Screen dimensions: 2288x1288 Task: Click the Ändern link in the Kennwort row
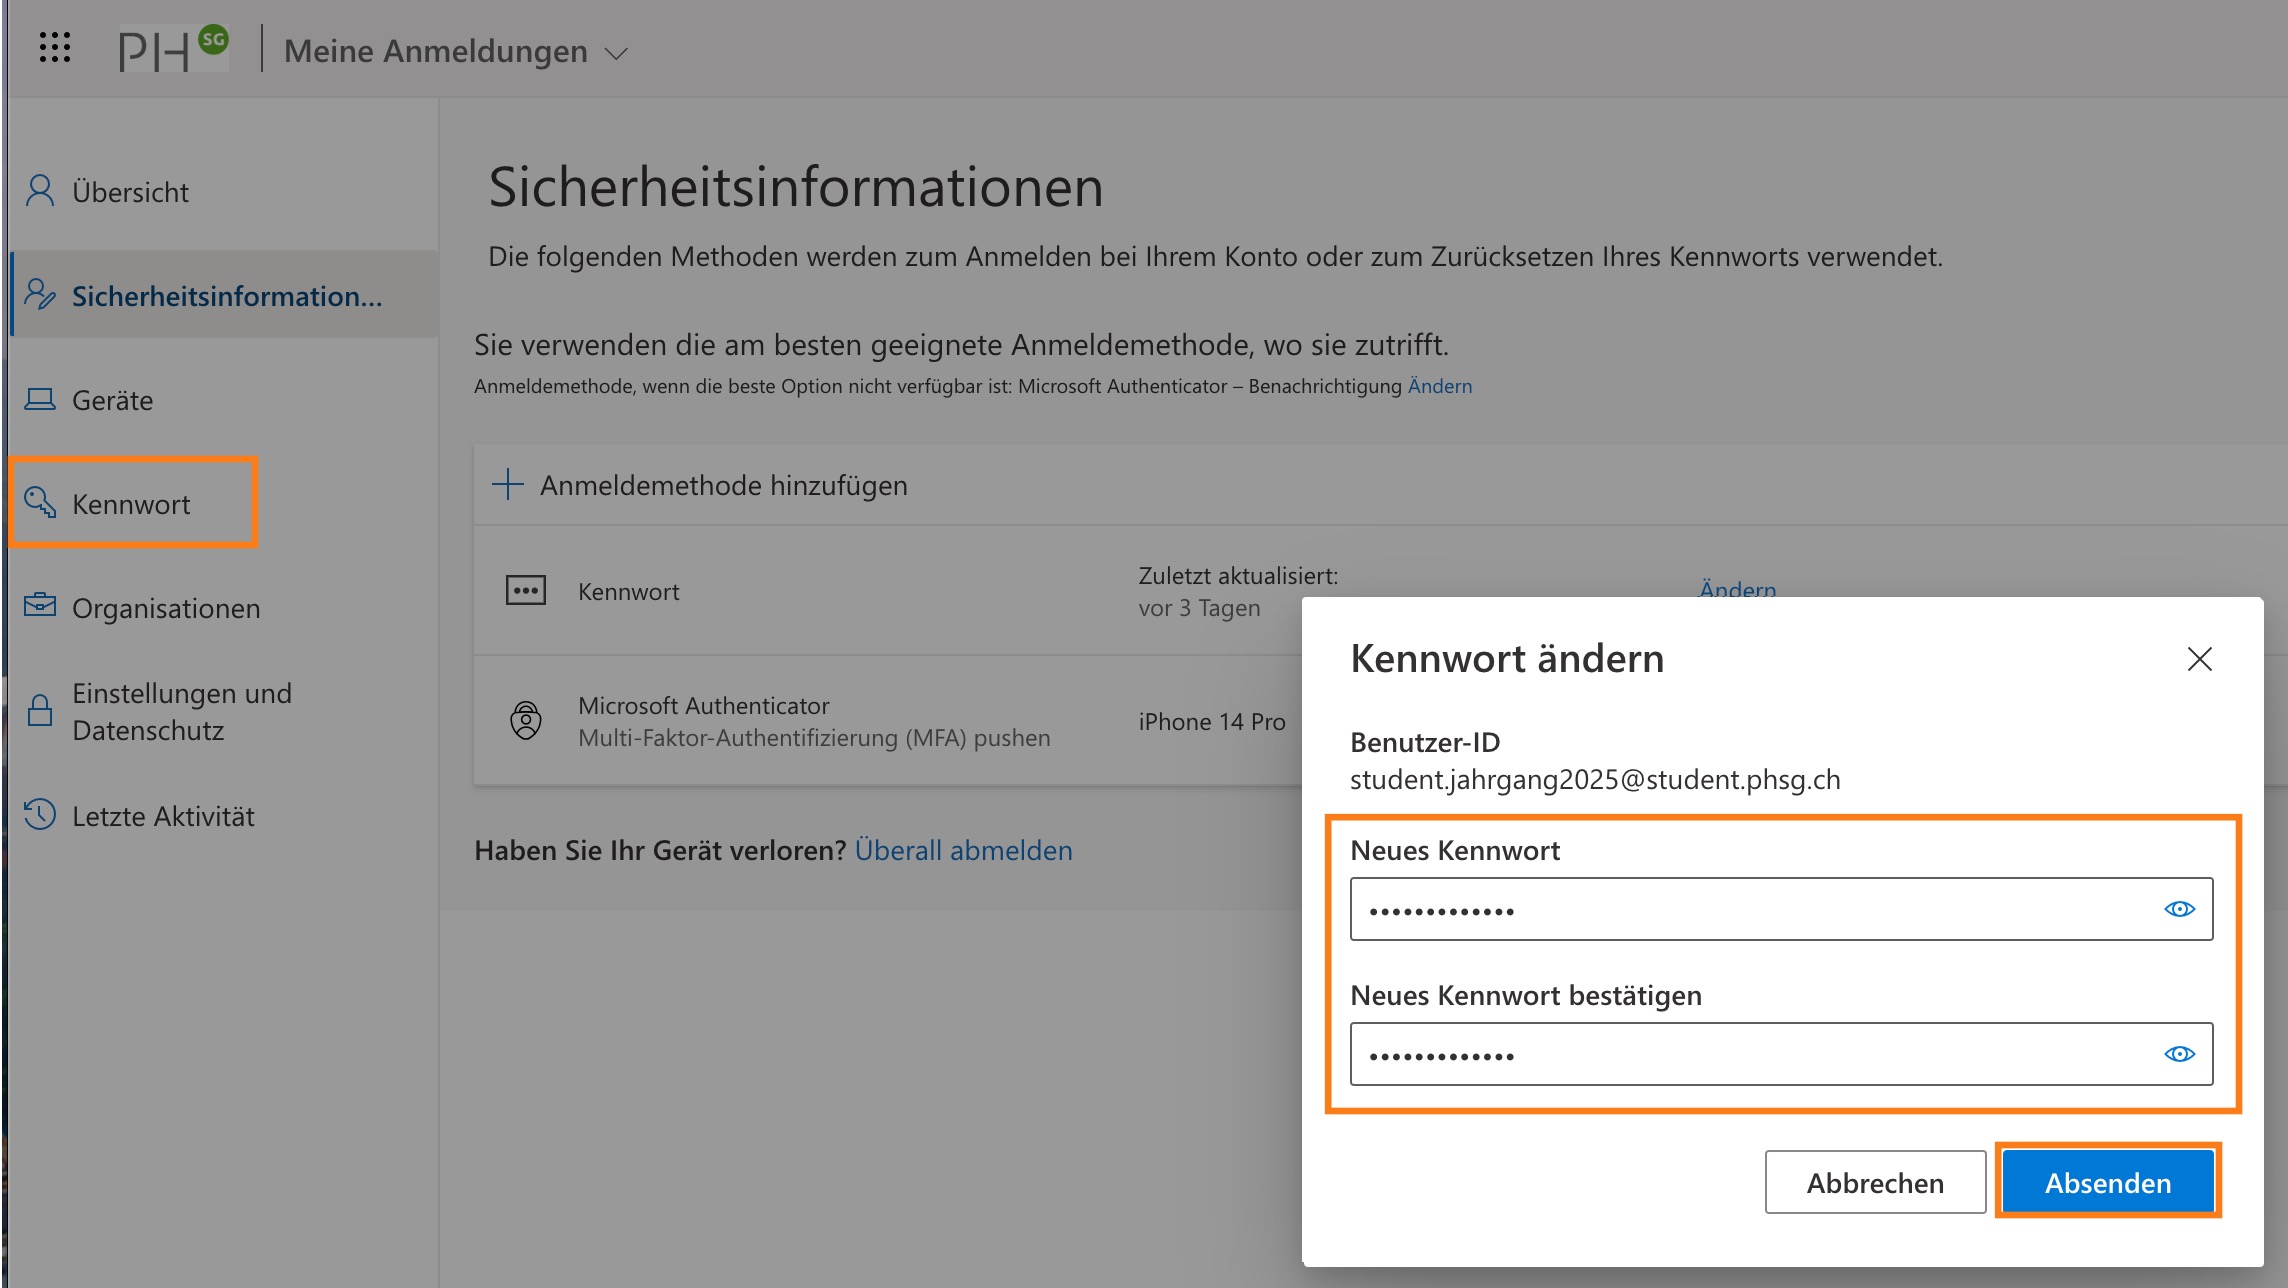coord(1738,589)
